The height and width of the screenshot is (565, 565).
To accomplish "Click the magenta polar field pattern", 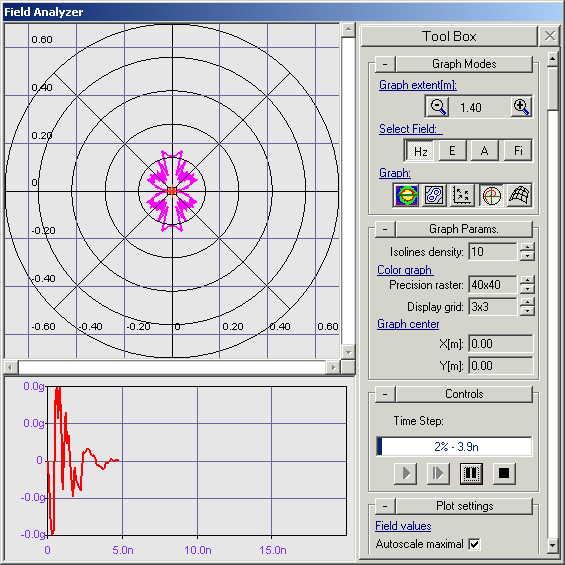I will (x=172, y=191).
